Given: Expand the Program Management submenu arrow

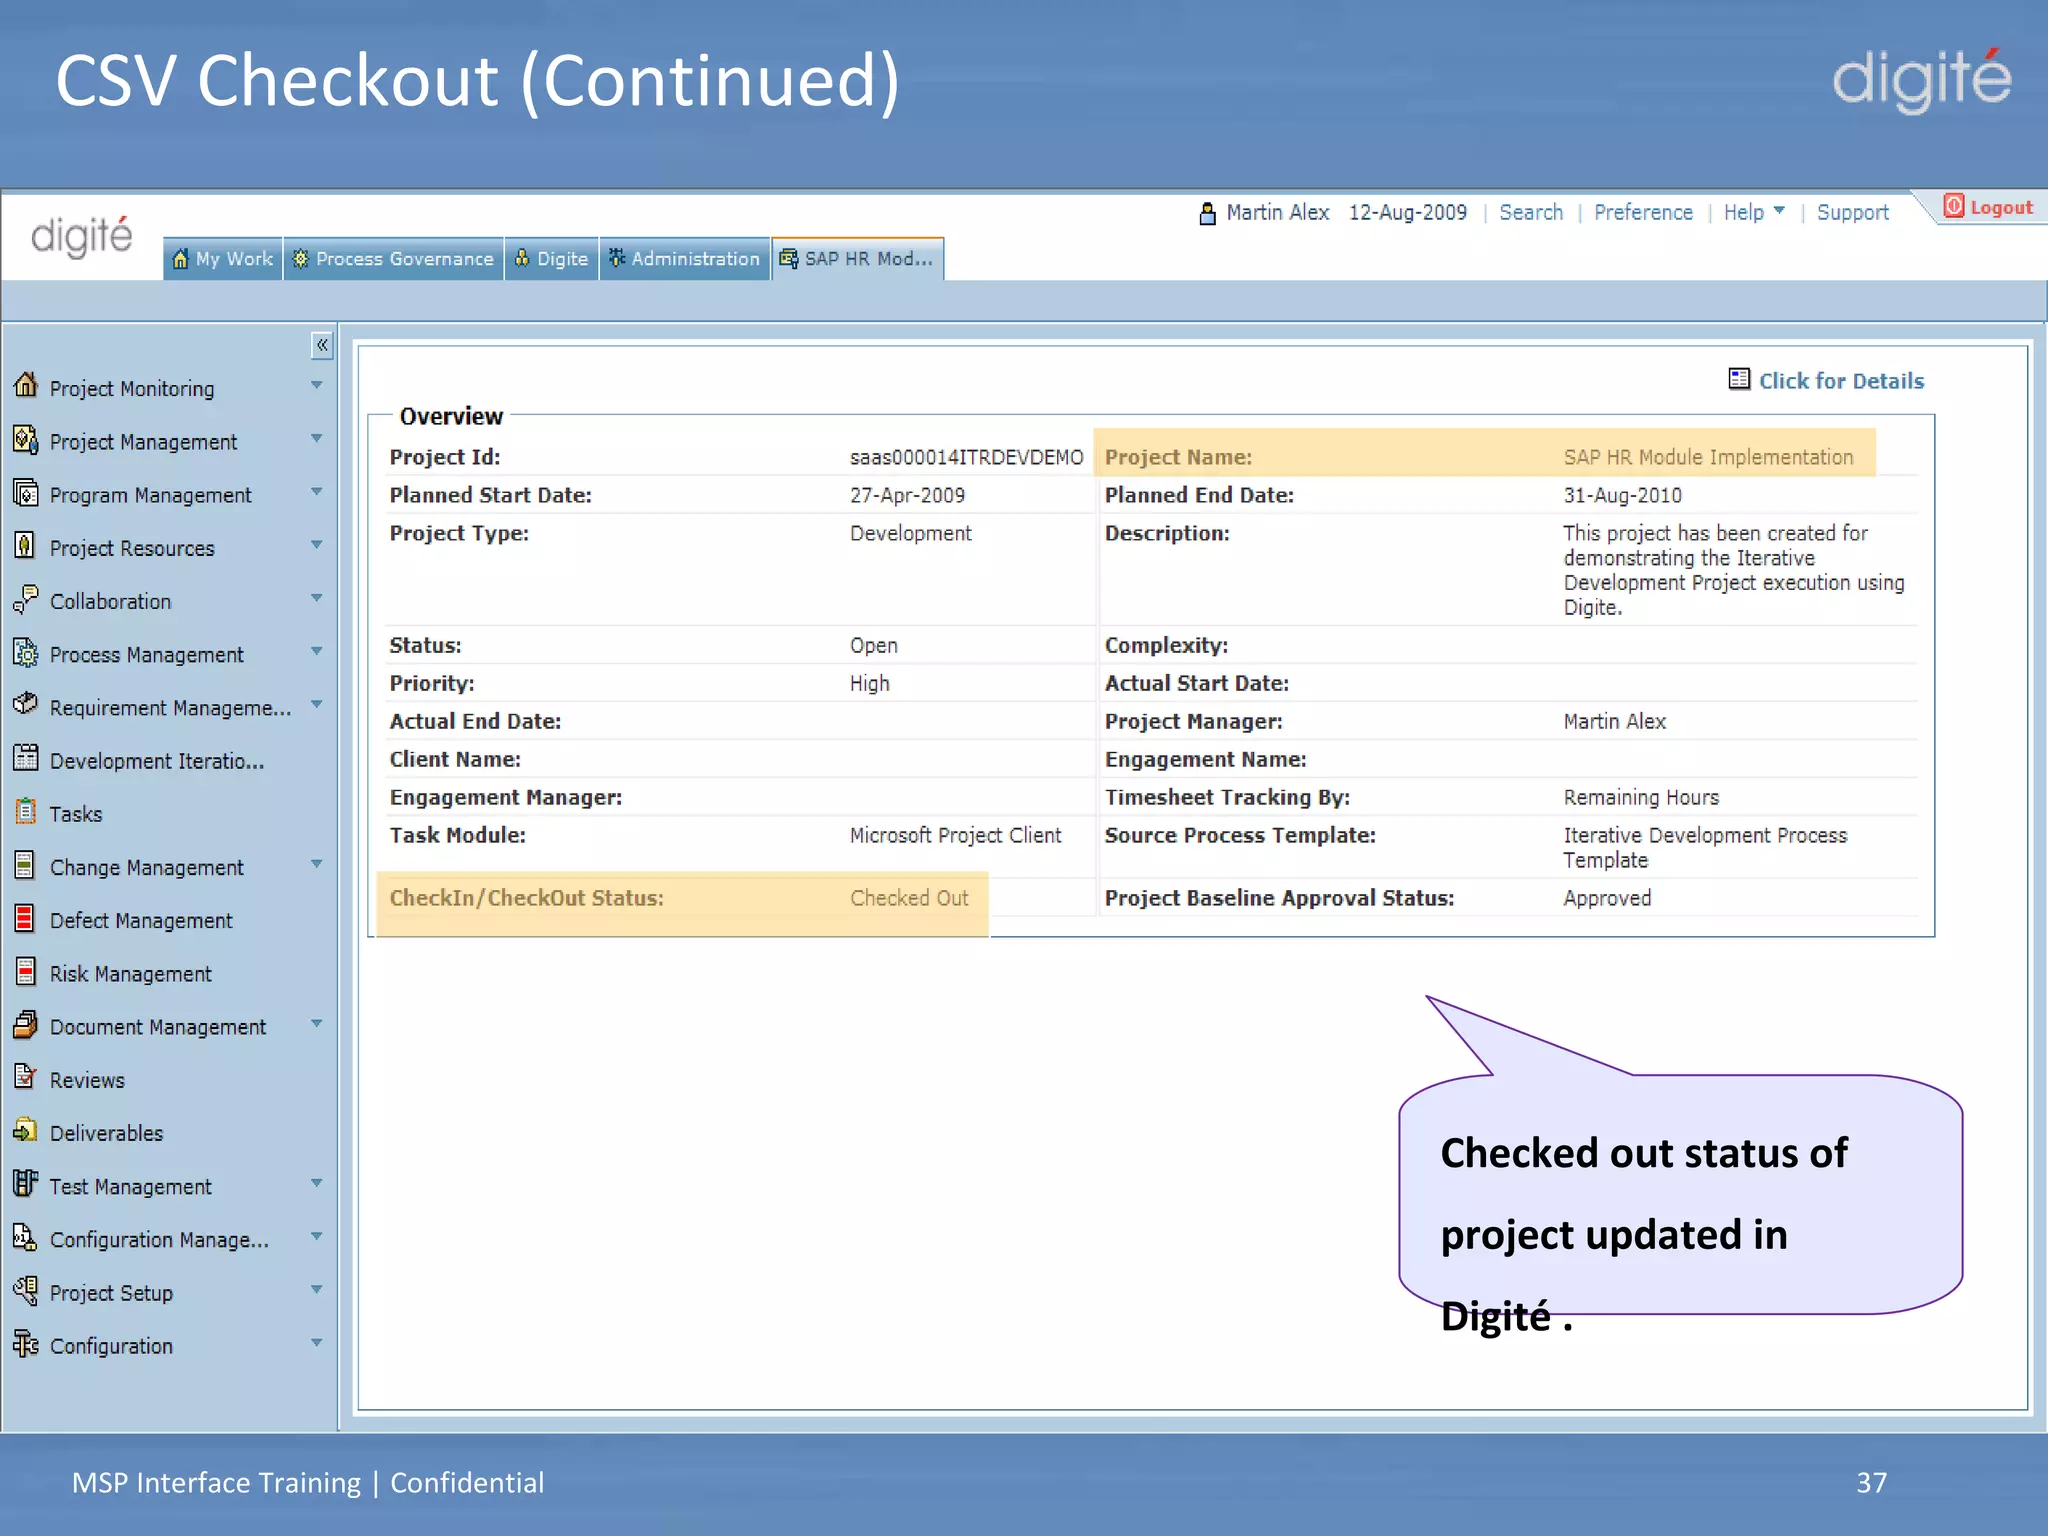Looking at the screenshot, I should coord(316,492).
